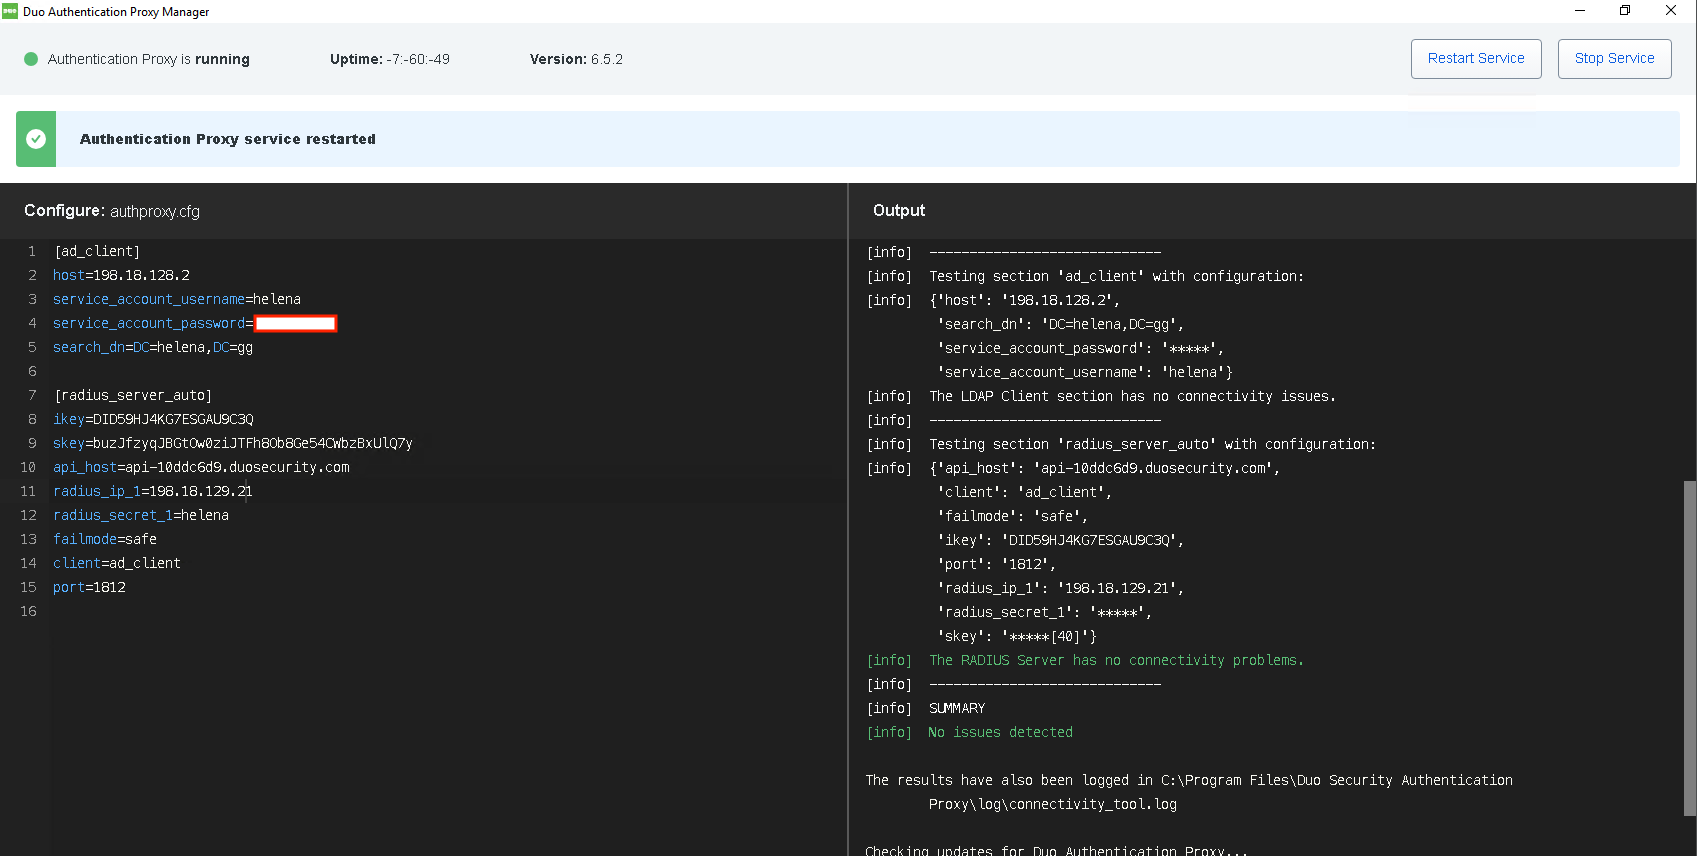Place cursor on the host=198.18.128.2 line

pyautogui.click(x=121, y=275)
